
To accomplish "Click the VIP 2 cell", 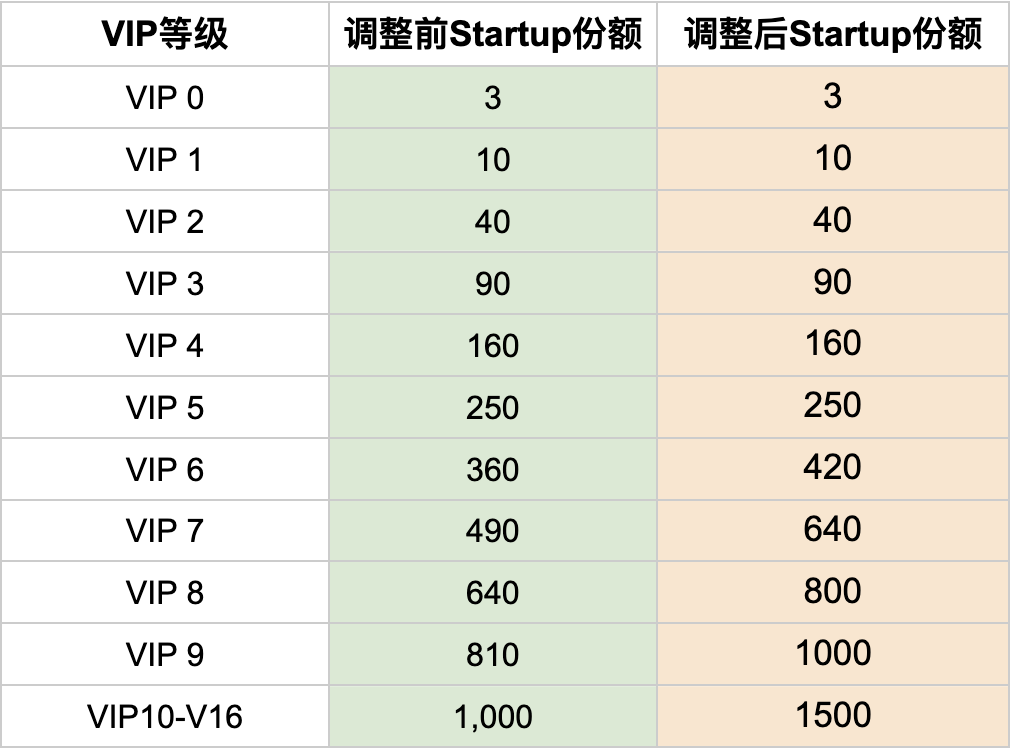I will (165, 222).
